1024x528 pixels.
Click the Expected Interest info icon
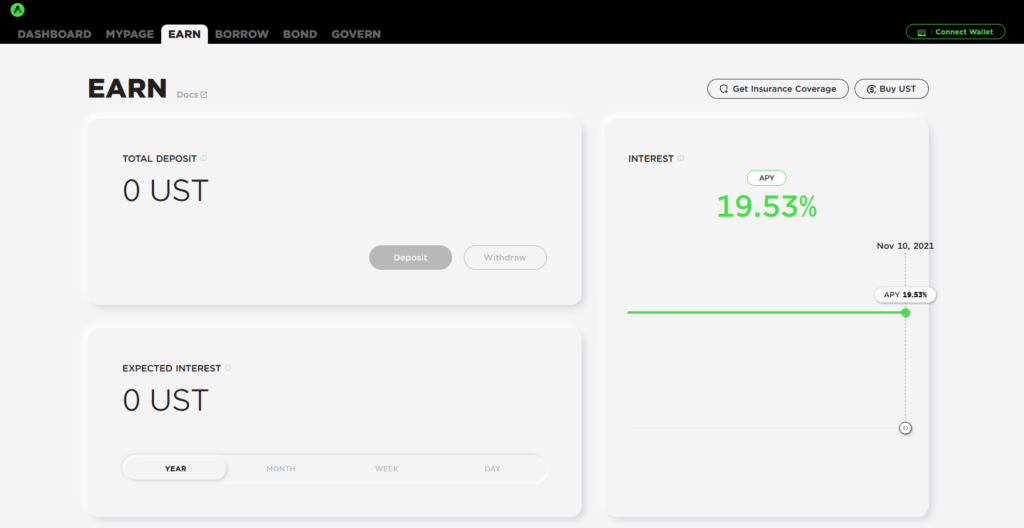click(x=228, y=368)
